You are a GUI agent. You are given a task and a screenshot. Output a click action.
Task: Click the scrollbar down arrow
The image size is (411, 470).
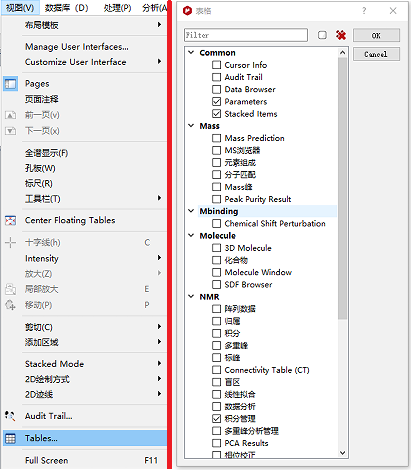coord(342,453)
